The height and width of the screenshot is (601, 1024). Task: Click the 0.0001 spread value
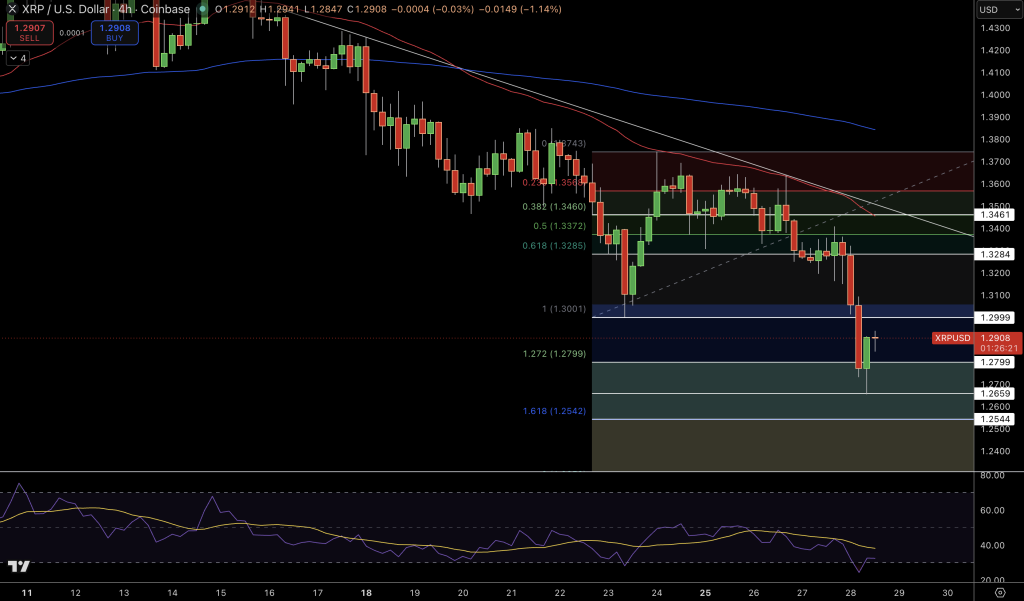(x=72, y=33)
